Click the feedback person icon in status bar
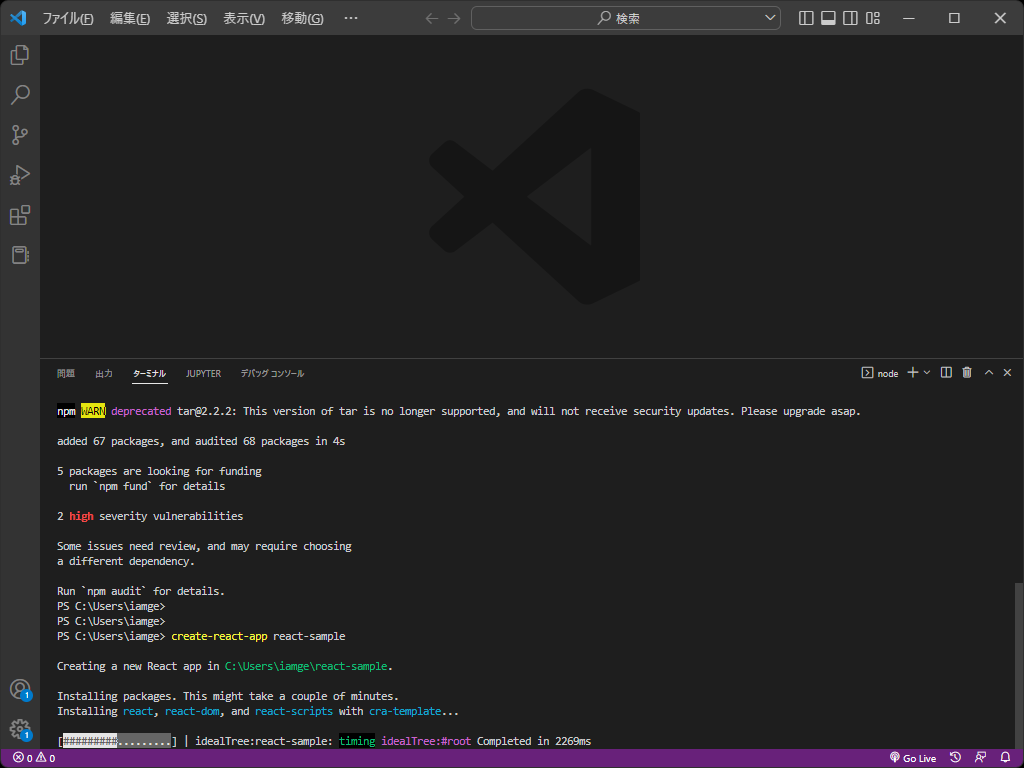This screenshot has width=1024, height=768. [x=980, y=758]
